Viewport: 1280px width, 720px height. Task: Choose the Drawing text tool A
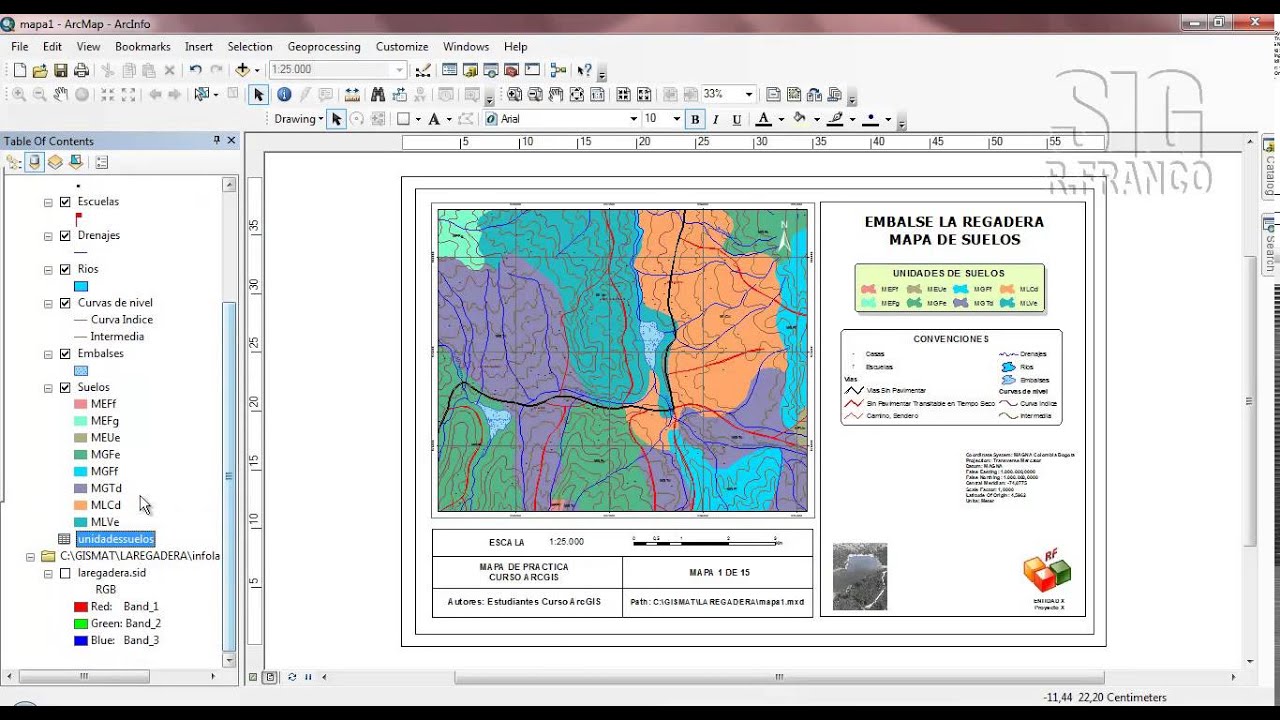[434, 119]
